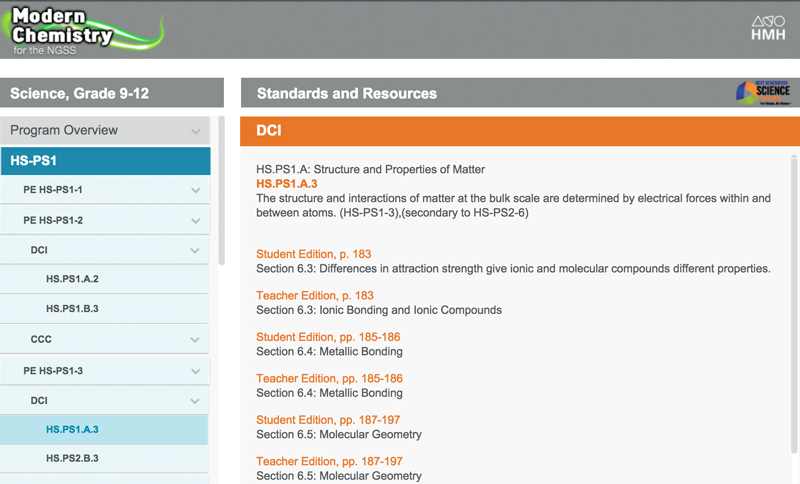
Task: Click the Next Generation Science logo
Action: pos(764,93)
